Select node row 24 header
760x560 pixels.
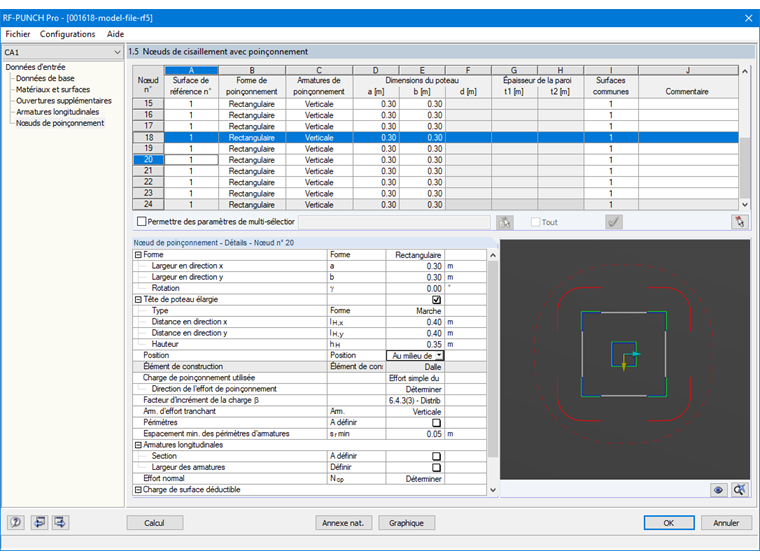[x=148, y=204]
